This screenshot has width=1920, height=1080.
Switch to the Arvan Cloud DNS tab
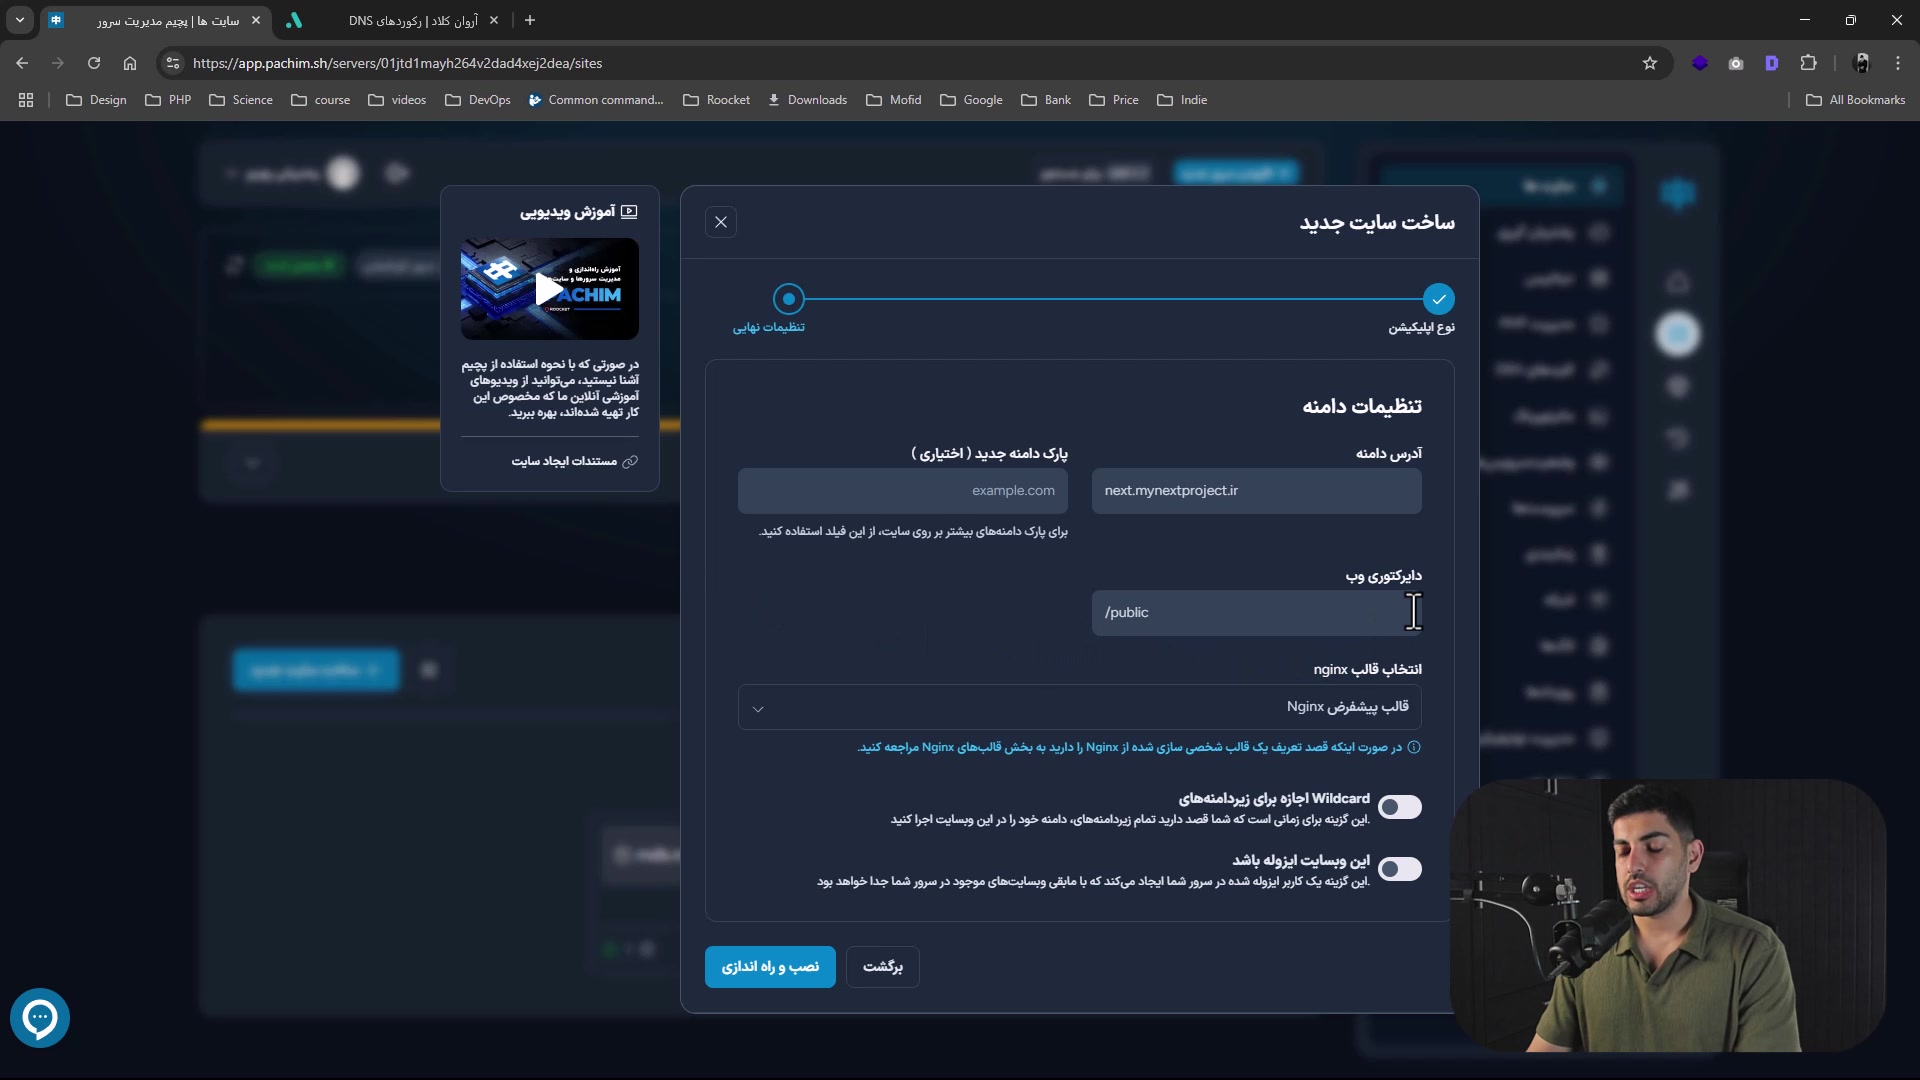tap(412, 20)
